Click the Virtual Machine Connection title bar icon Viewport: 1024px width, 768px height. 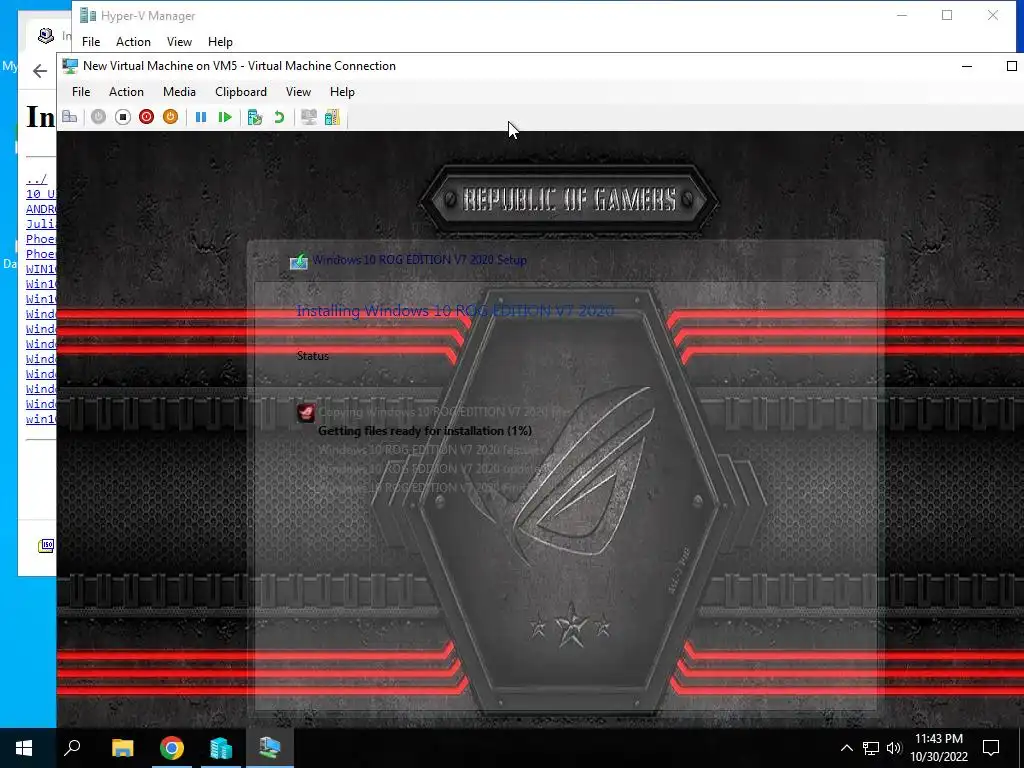pyautogui.click(x=70, y=66)
